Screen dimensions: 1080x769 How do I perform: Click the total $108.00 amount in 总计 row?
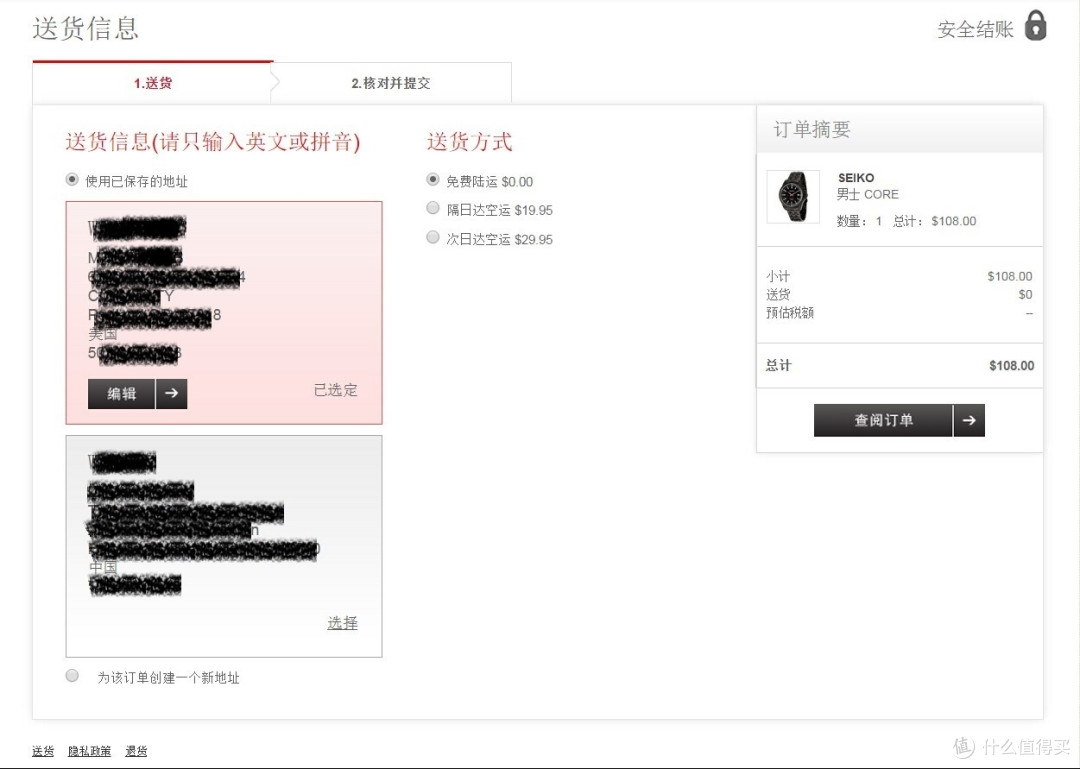coord(1012,366)
